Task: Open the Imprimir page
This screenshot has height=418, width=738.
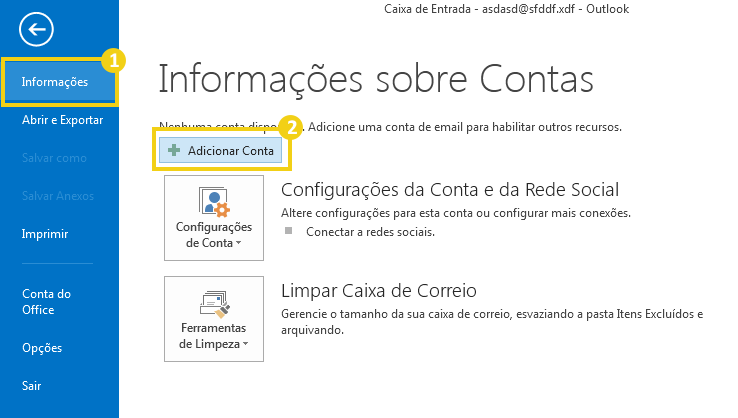Action: pyautogui.click(x=45, y=234)
